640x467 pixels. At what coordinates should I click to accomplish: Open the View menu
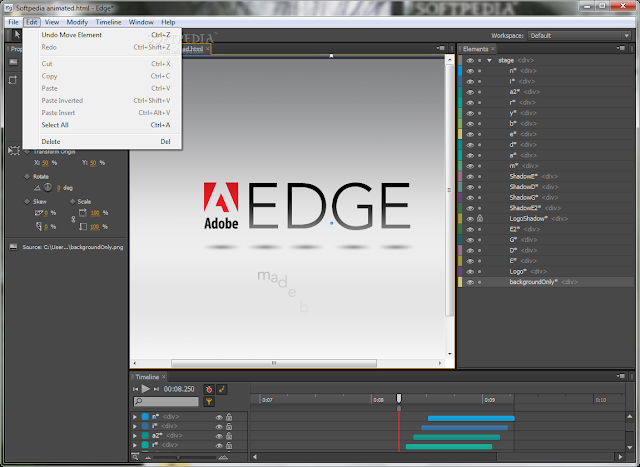pos(51,22)
